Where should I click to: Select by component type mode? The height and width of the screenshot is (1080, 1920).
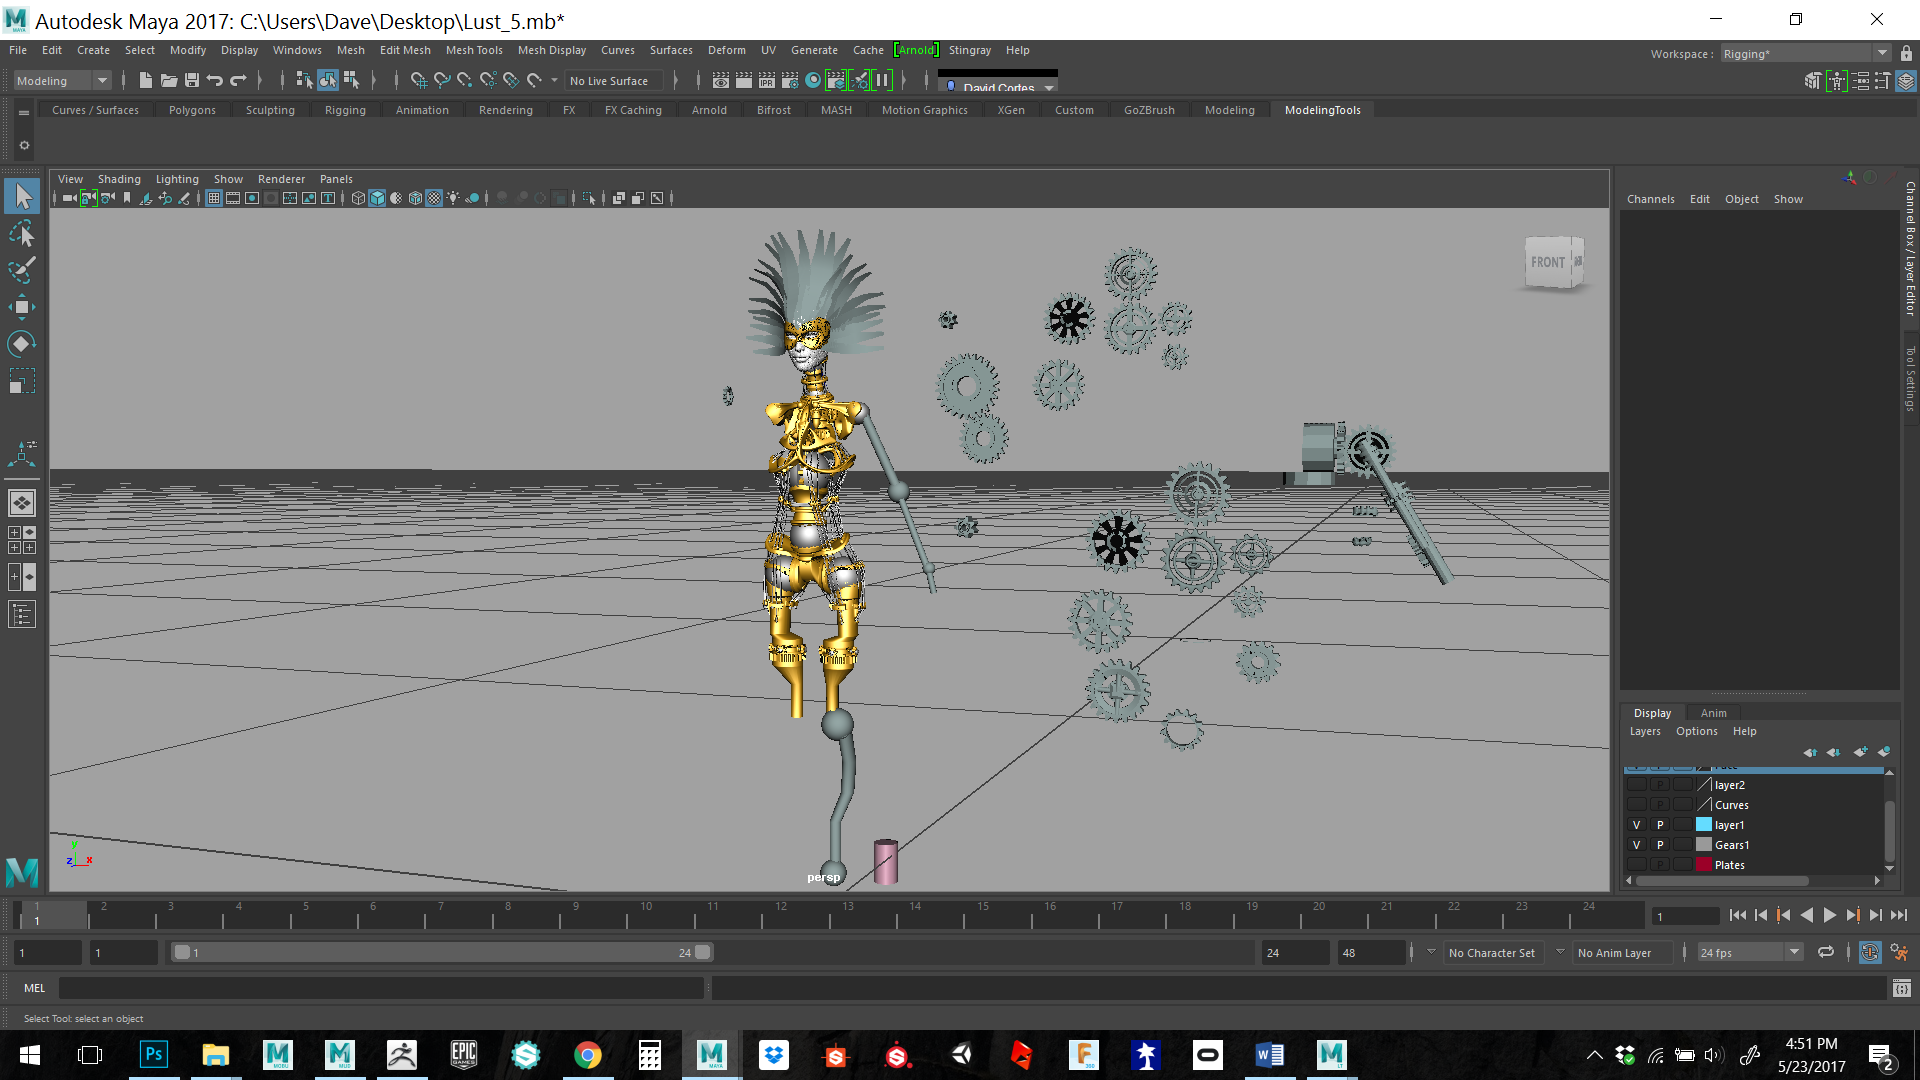click(351, 81)
